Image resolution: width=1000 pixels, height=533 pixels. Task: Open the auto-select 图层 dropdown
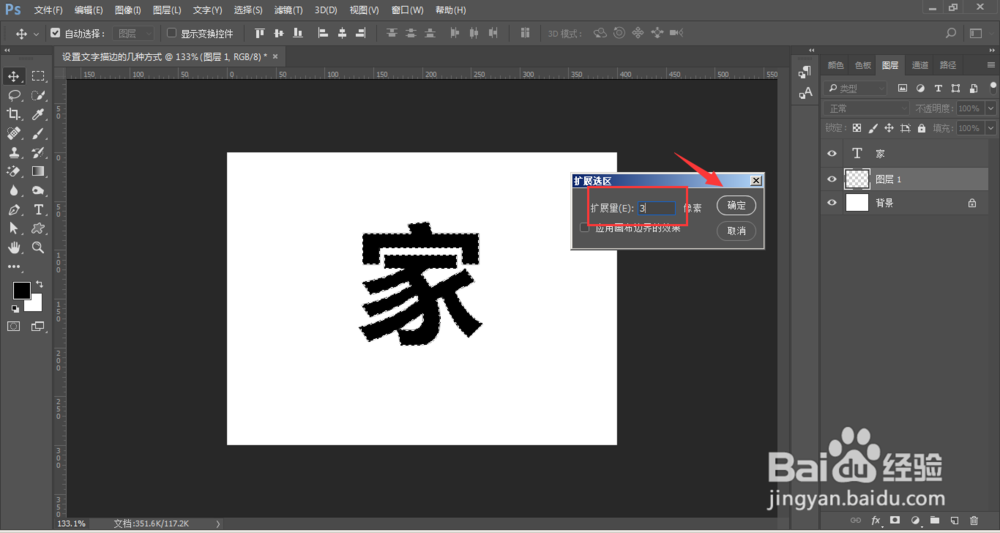click(134, 33)
